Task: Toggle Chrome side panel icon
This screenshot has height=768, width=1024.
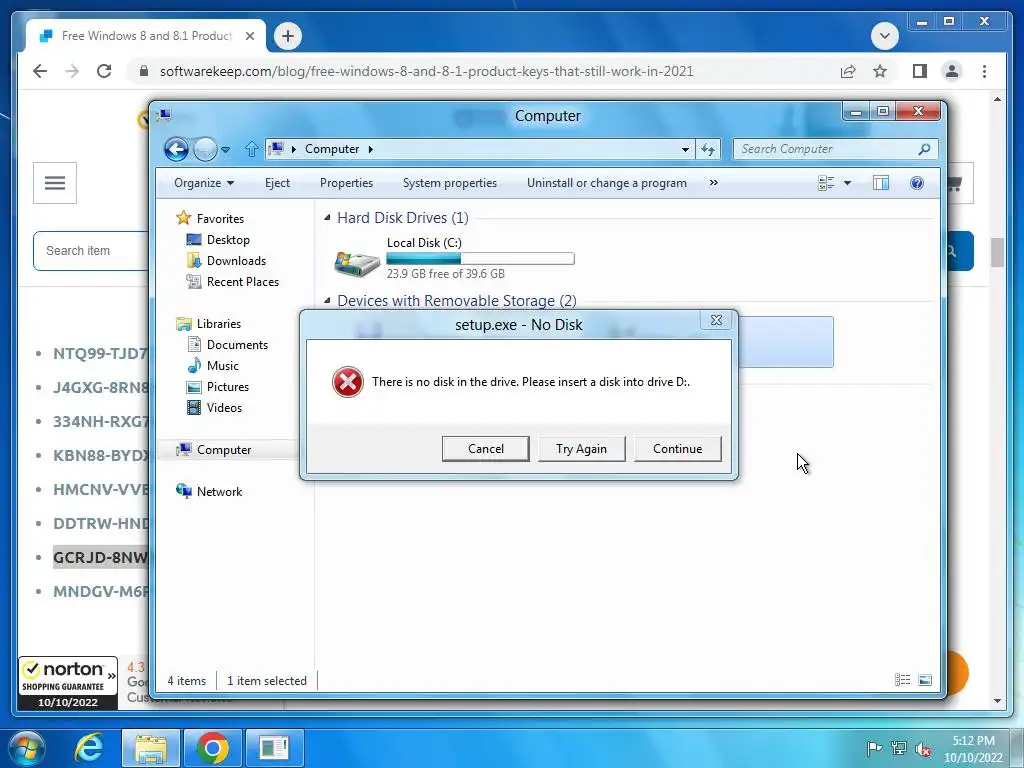Action: [x=920, y=71]
